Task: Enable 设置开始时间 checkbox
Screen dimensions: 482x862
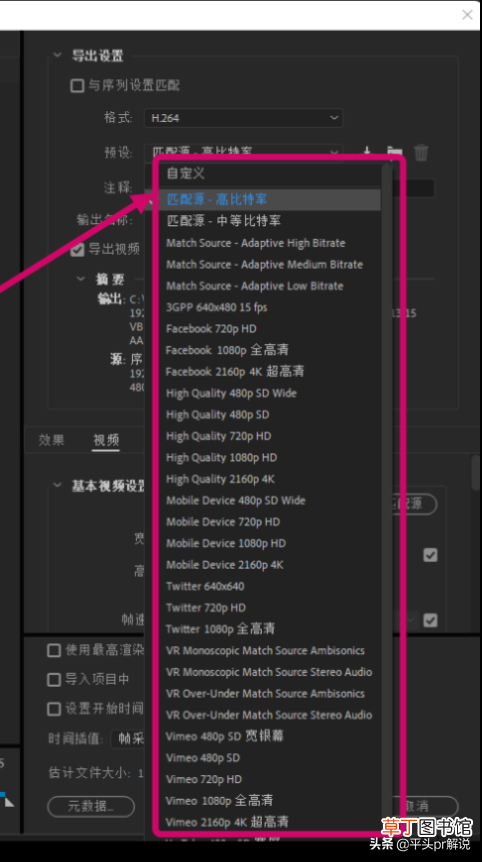Action: click(54, 709)
